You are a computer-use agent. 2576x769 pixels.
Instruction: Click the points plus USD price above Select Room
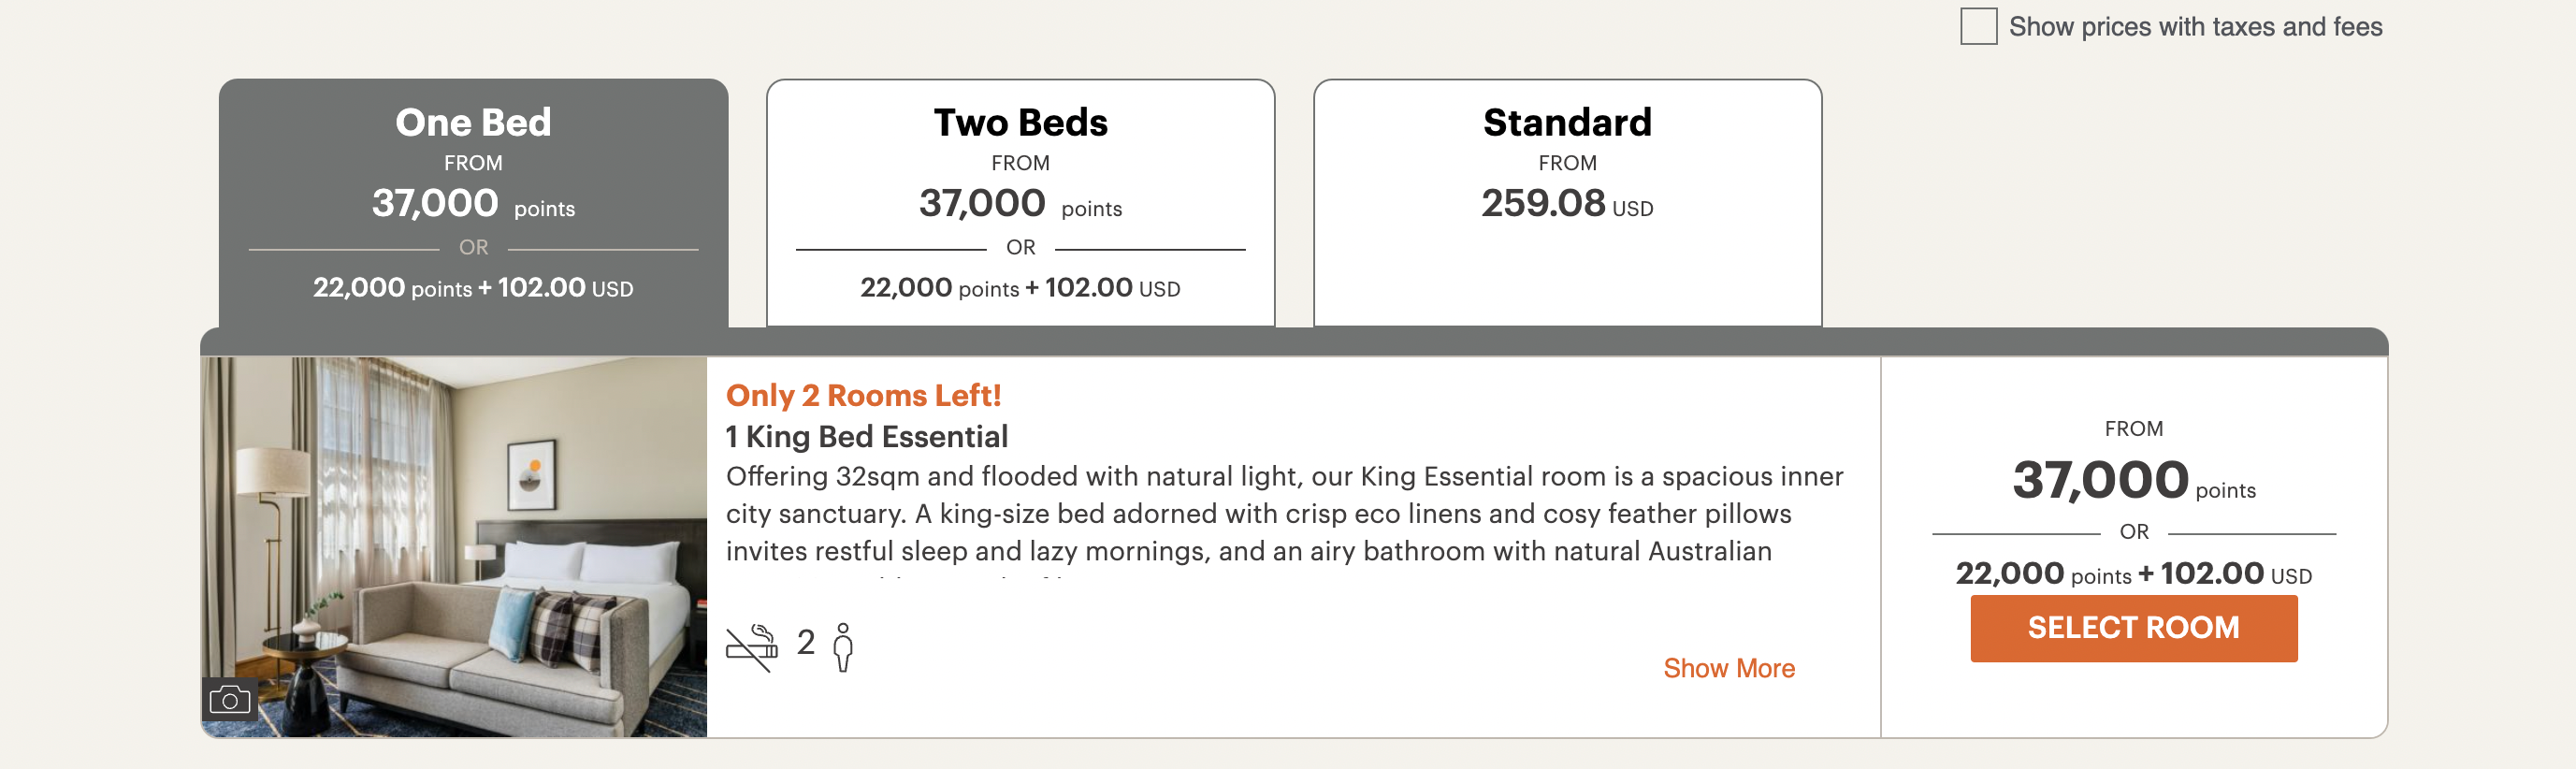2133,574
